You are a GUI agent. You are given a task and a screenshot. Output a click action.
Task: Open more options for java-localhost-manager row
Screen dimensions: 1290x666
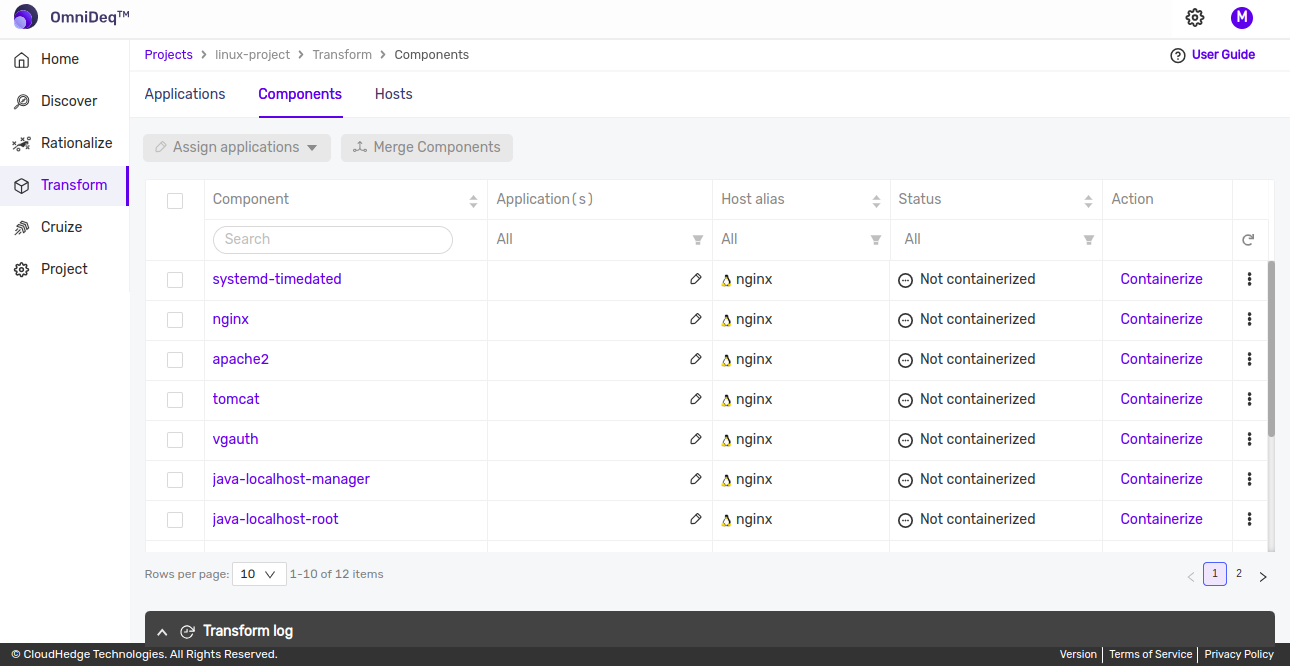tap(1249, 479)
